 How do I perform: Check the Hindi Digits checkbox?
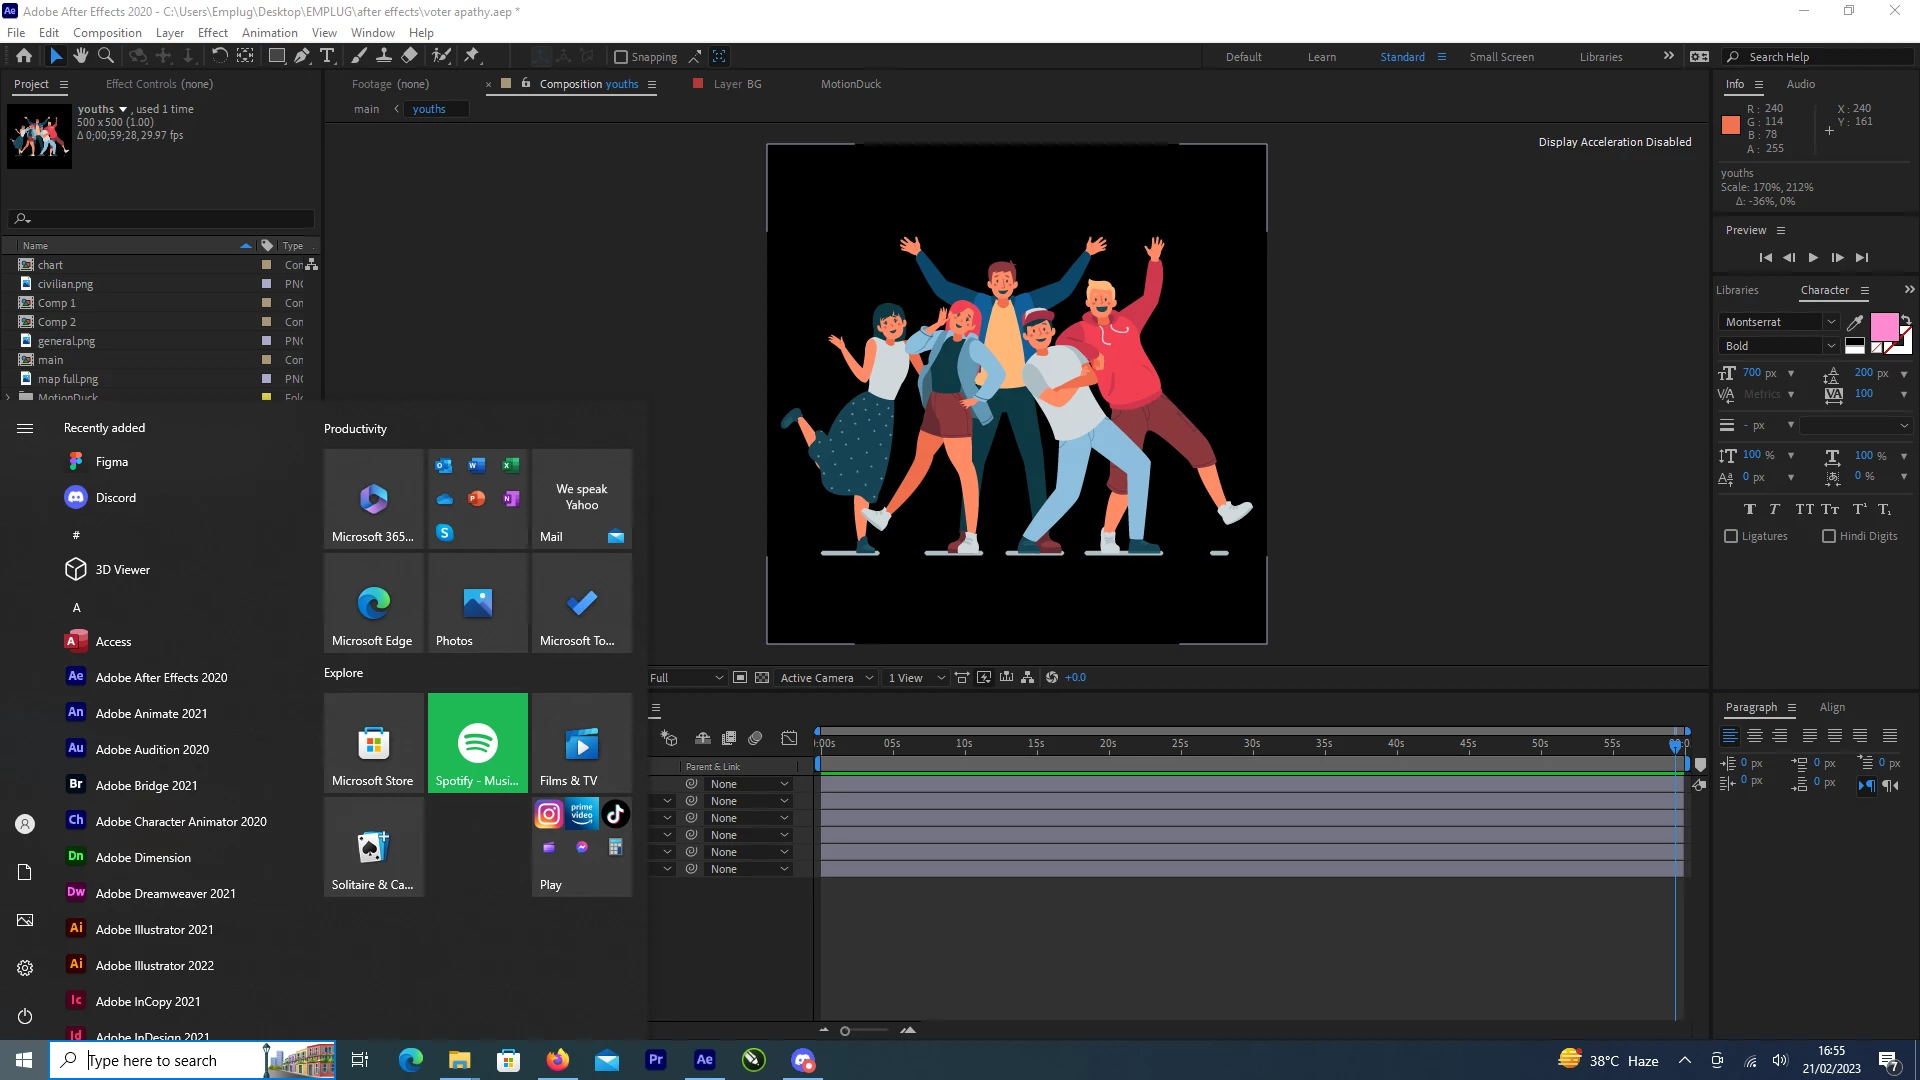coord(1829,536)
